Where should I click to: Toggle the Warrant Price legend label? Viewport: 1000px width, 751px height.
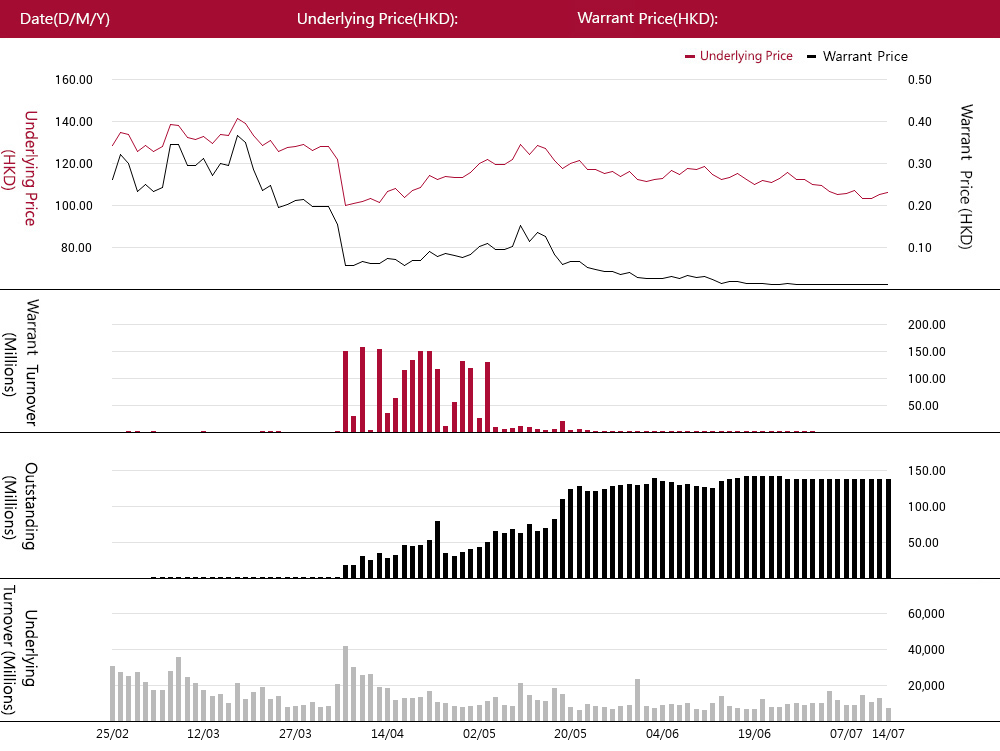click(865, 56)
